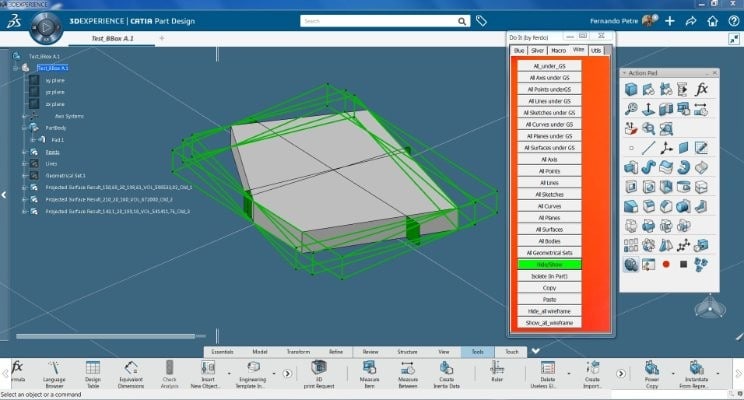Select the Point tool in Action Pad
The width and height of the screenshot is (744, 400).
coord(631,148)
